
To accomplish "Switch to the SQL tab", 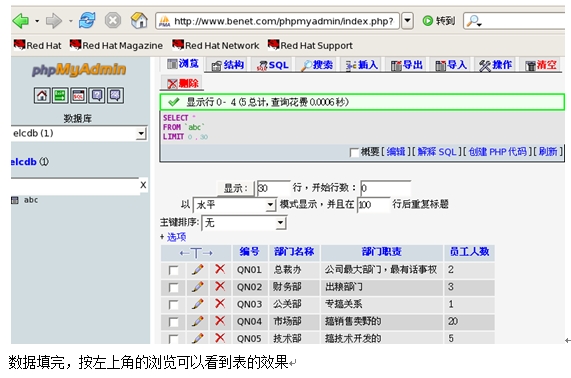I will 273,65.
